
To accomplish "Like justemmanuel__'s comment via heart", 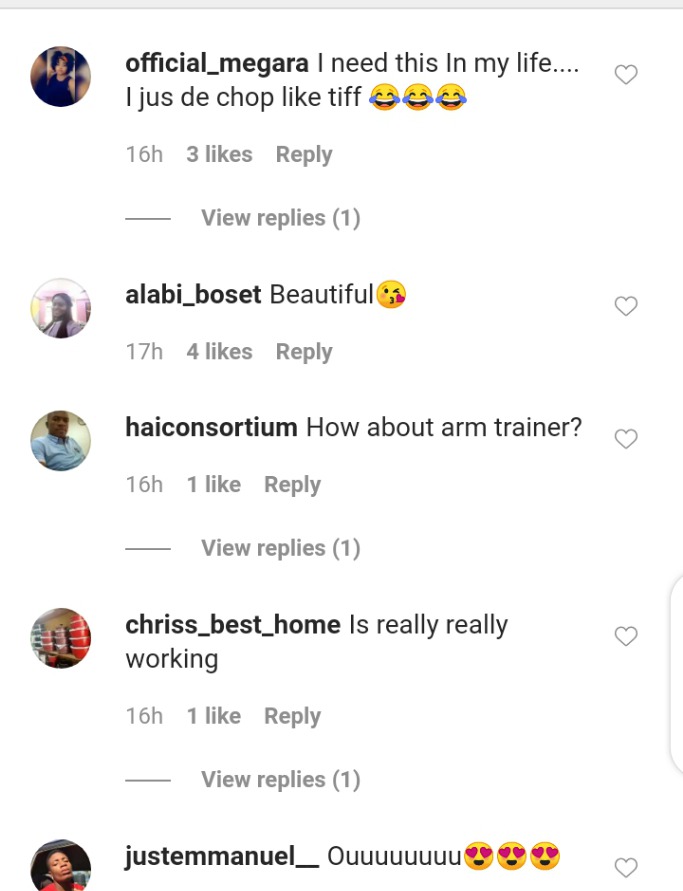I will click(626, 867).
